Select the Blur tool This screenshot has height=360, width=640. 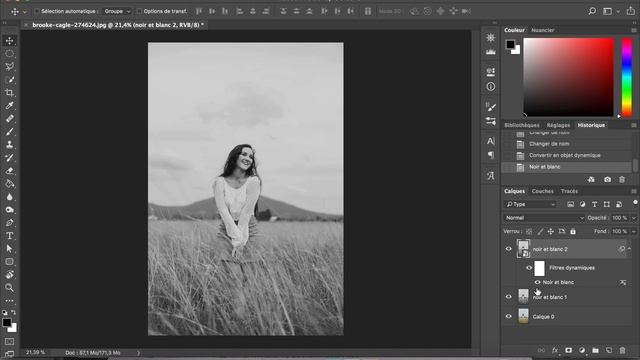pos(9,197)
